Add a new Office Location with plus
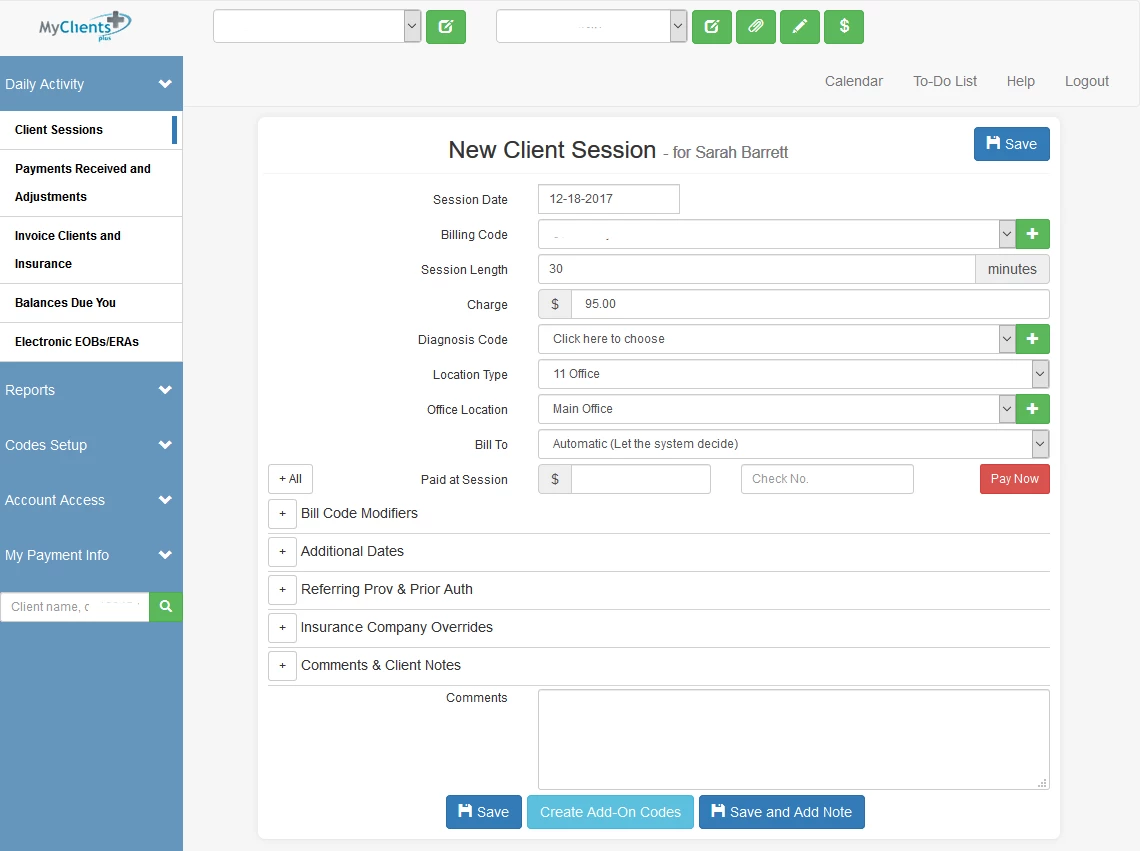1141x851 pixels. (1033, 409)
